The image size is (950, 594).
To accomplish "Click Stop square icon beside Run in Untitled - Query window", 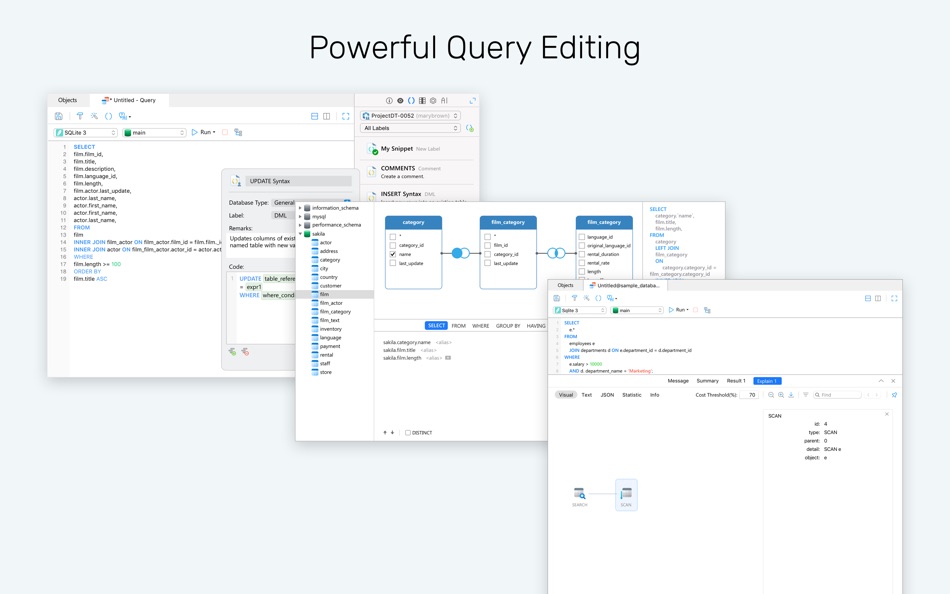I will [x=225, y=132].
